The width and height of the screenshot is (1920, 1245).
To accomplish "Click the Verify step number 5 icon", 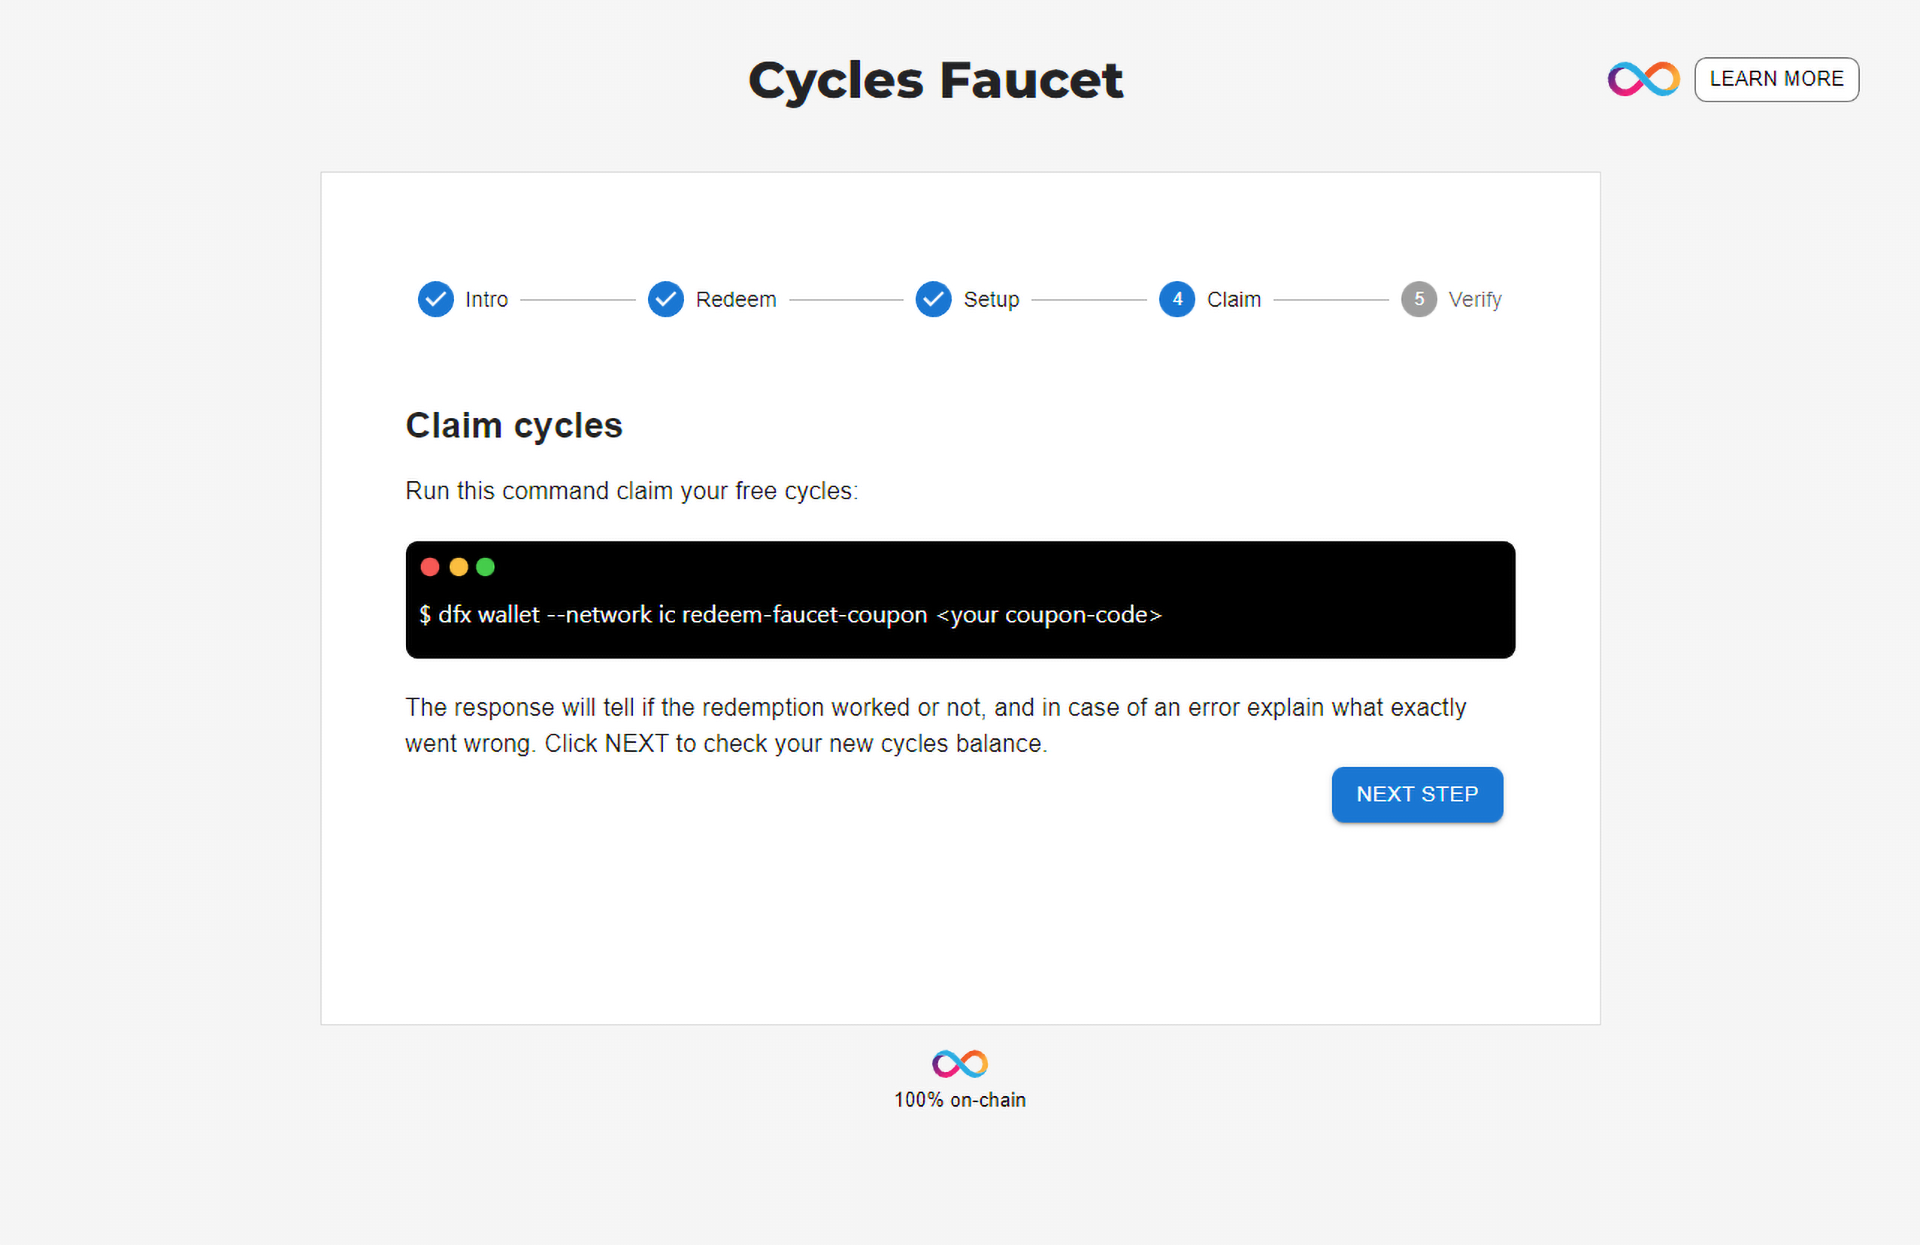I will click(x=1419, y=298).
